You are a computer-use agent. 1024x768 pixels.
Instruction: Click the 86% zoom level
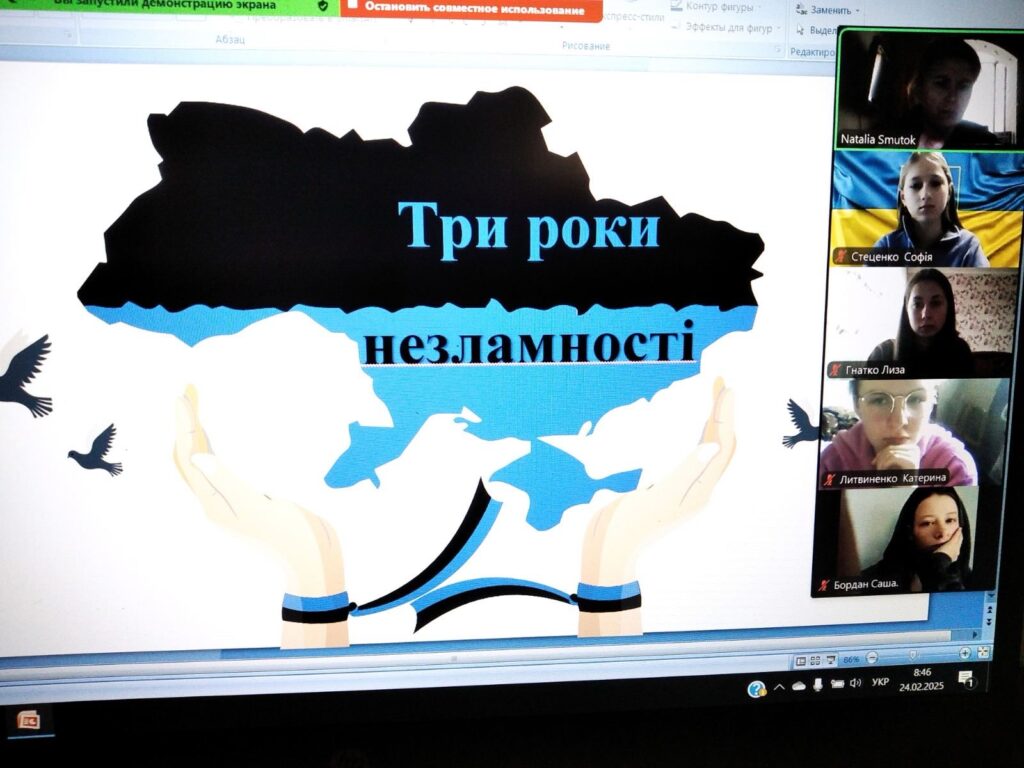tap(850, 659)
